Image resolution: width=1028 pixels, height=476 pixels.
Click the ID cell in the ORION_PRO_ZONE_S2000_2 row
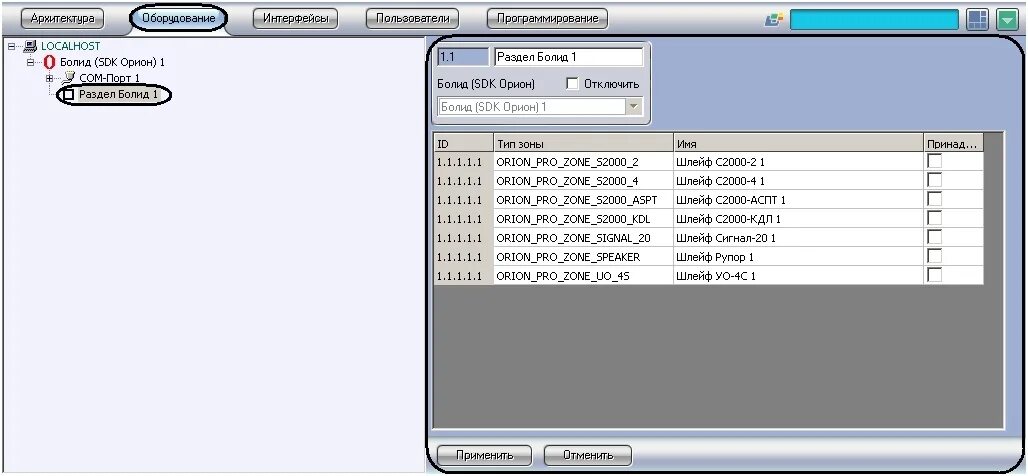click(464, 161)
